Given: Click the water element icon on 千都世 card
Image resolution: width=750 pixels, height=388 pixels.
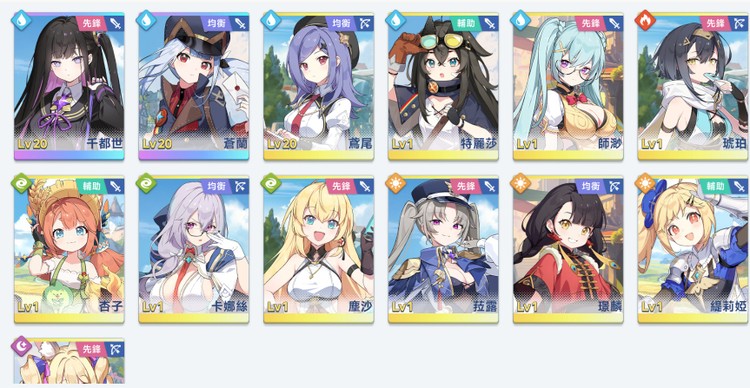Looking at the screenshot, I should pos(21,21).
